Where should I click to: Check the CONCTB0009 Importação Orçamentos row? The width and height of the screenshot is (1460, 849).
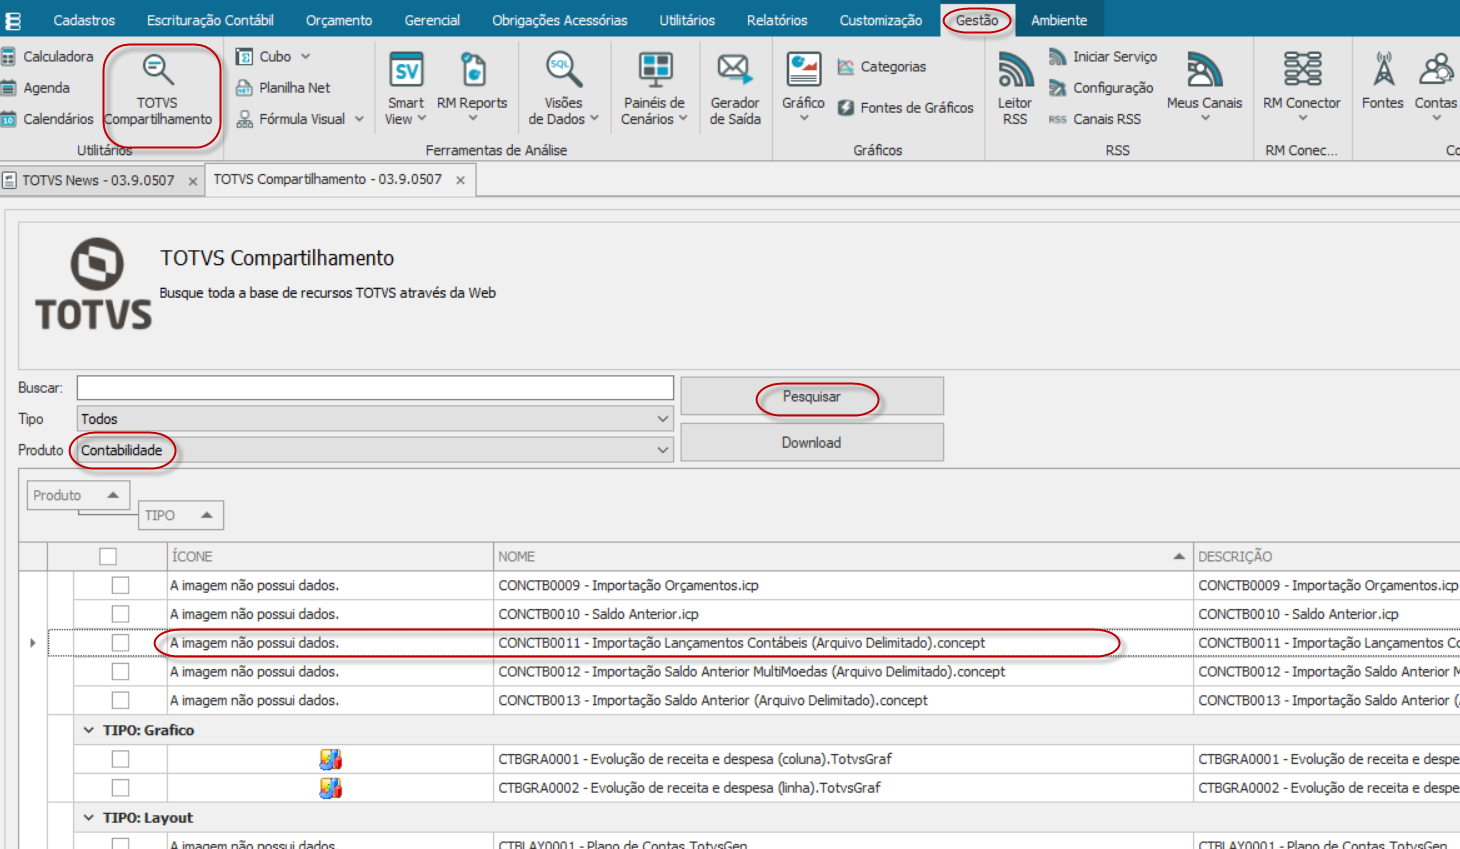[x=120, y=585]
